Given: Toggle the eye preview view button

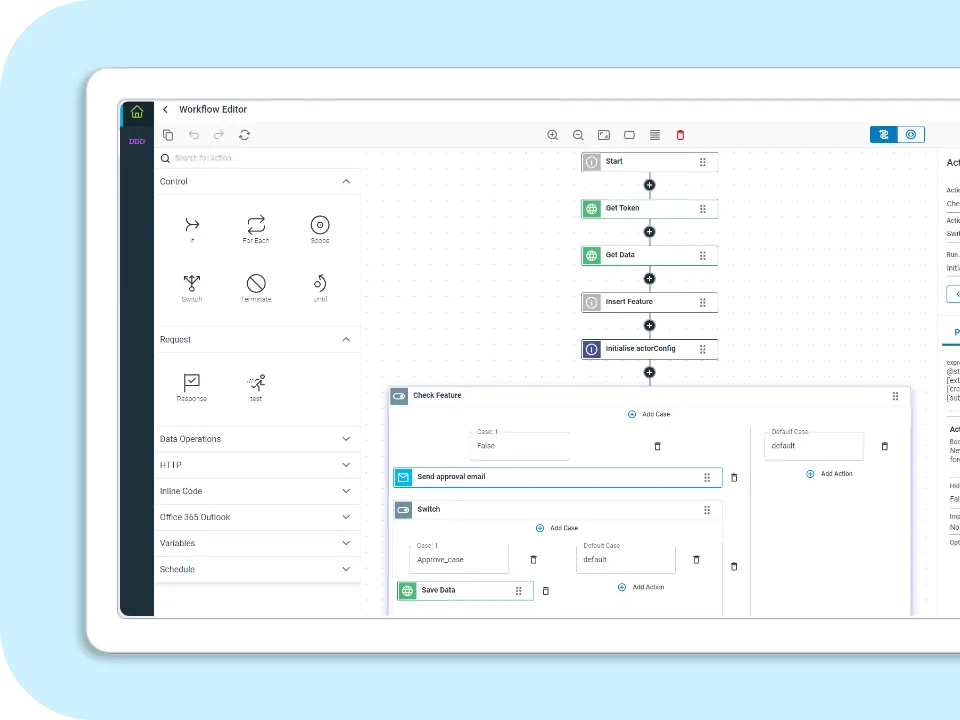Looking at the screenshot, I should tap(910, 135).
